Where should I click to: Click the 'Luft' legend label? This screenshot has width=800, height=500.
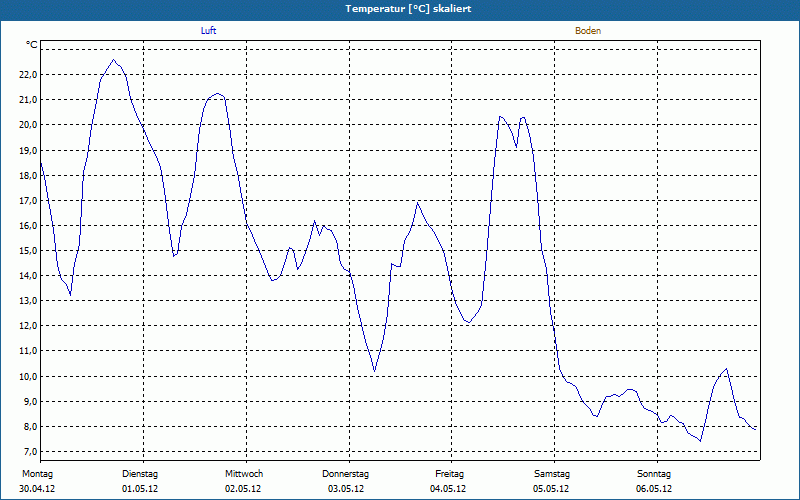click(208, 31)
